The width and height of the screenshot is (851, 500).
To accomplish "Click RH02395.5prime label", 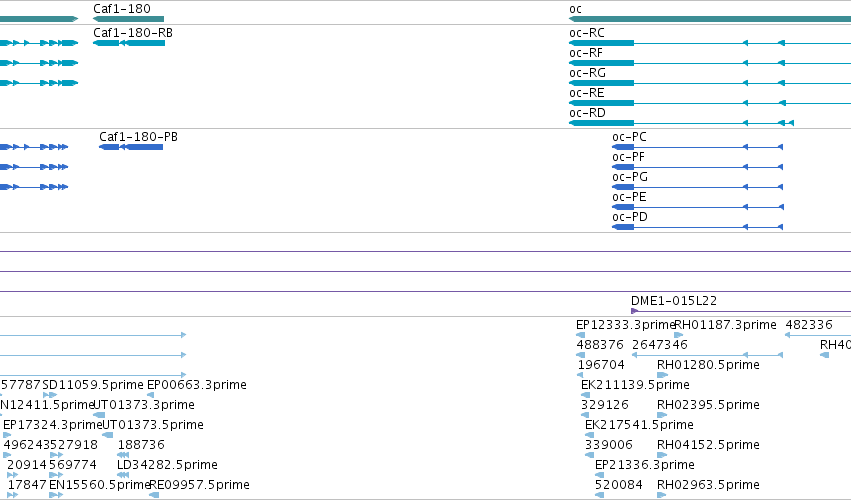I will [708, 405].
